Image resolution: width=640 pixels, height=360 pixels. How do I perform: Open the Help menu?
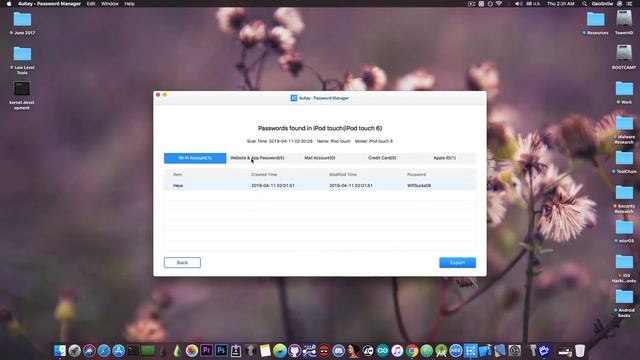tap(129, 4)
